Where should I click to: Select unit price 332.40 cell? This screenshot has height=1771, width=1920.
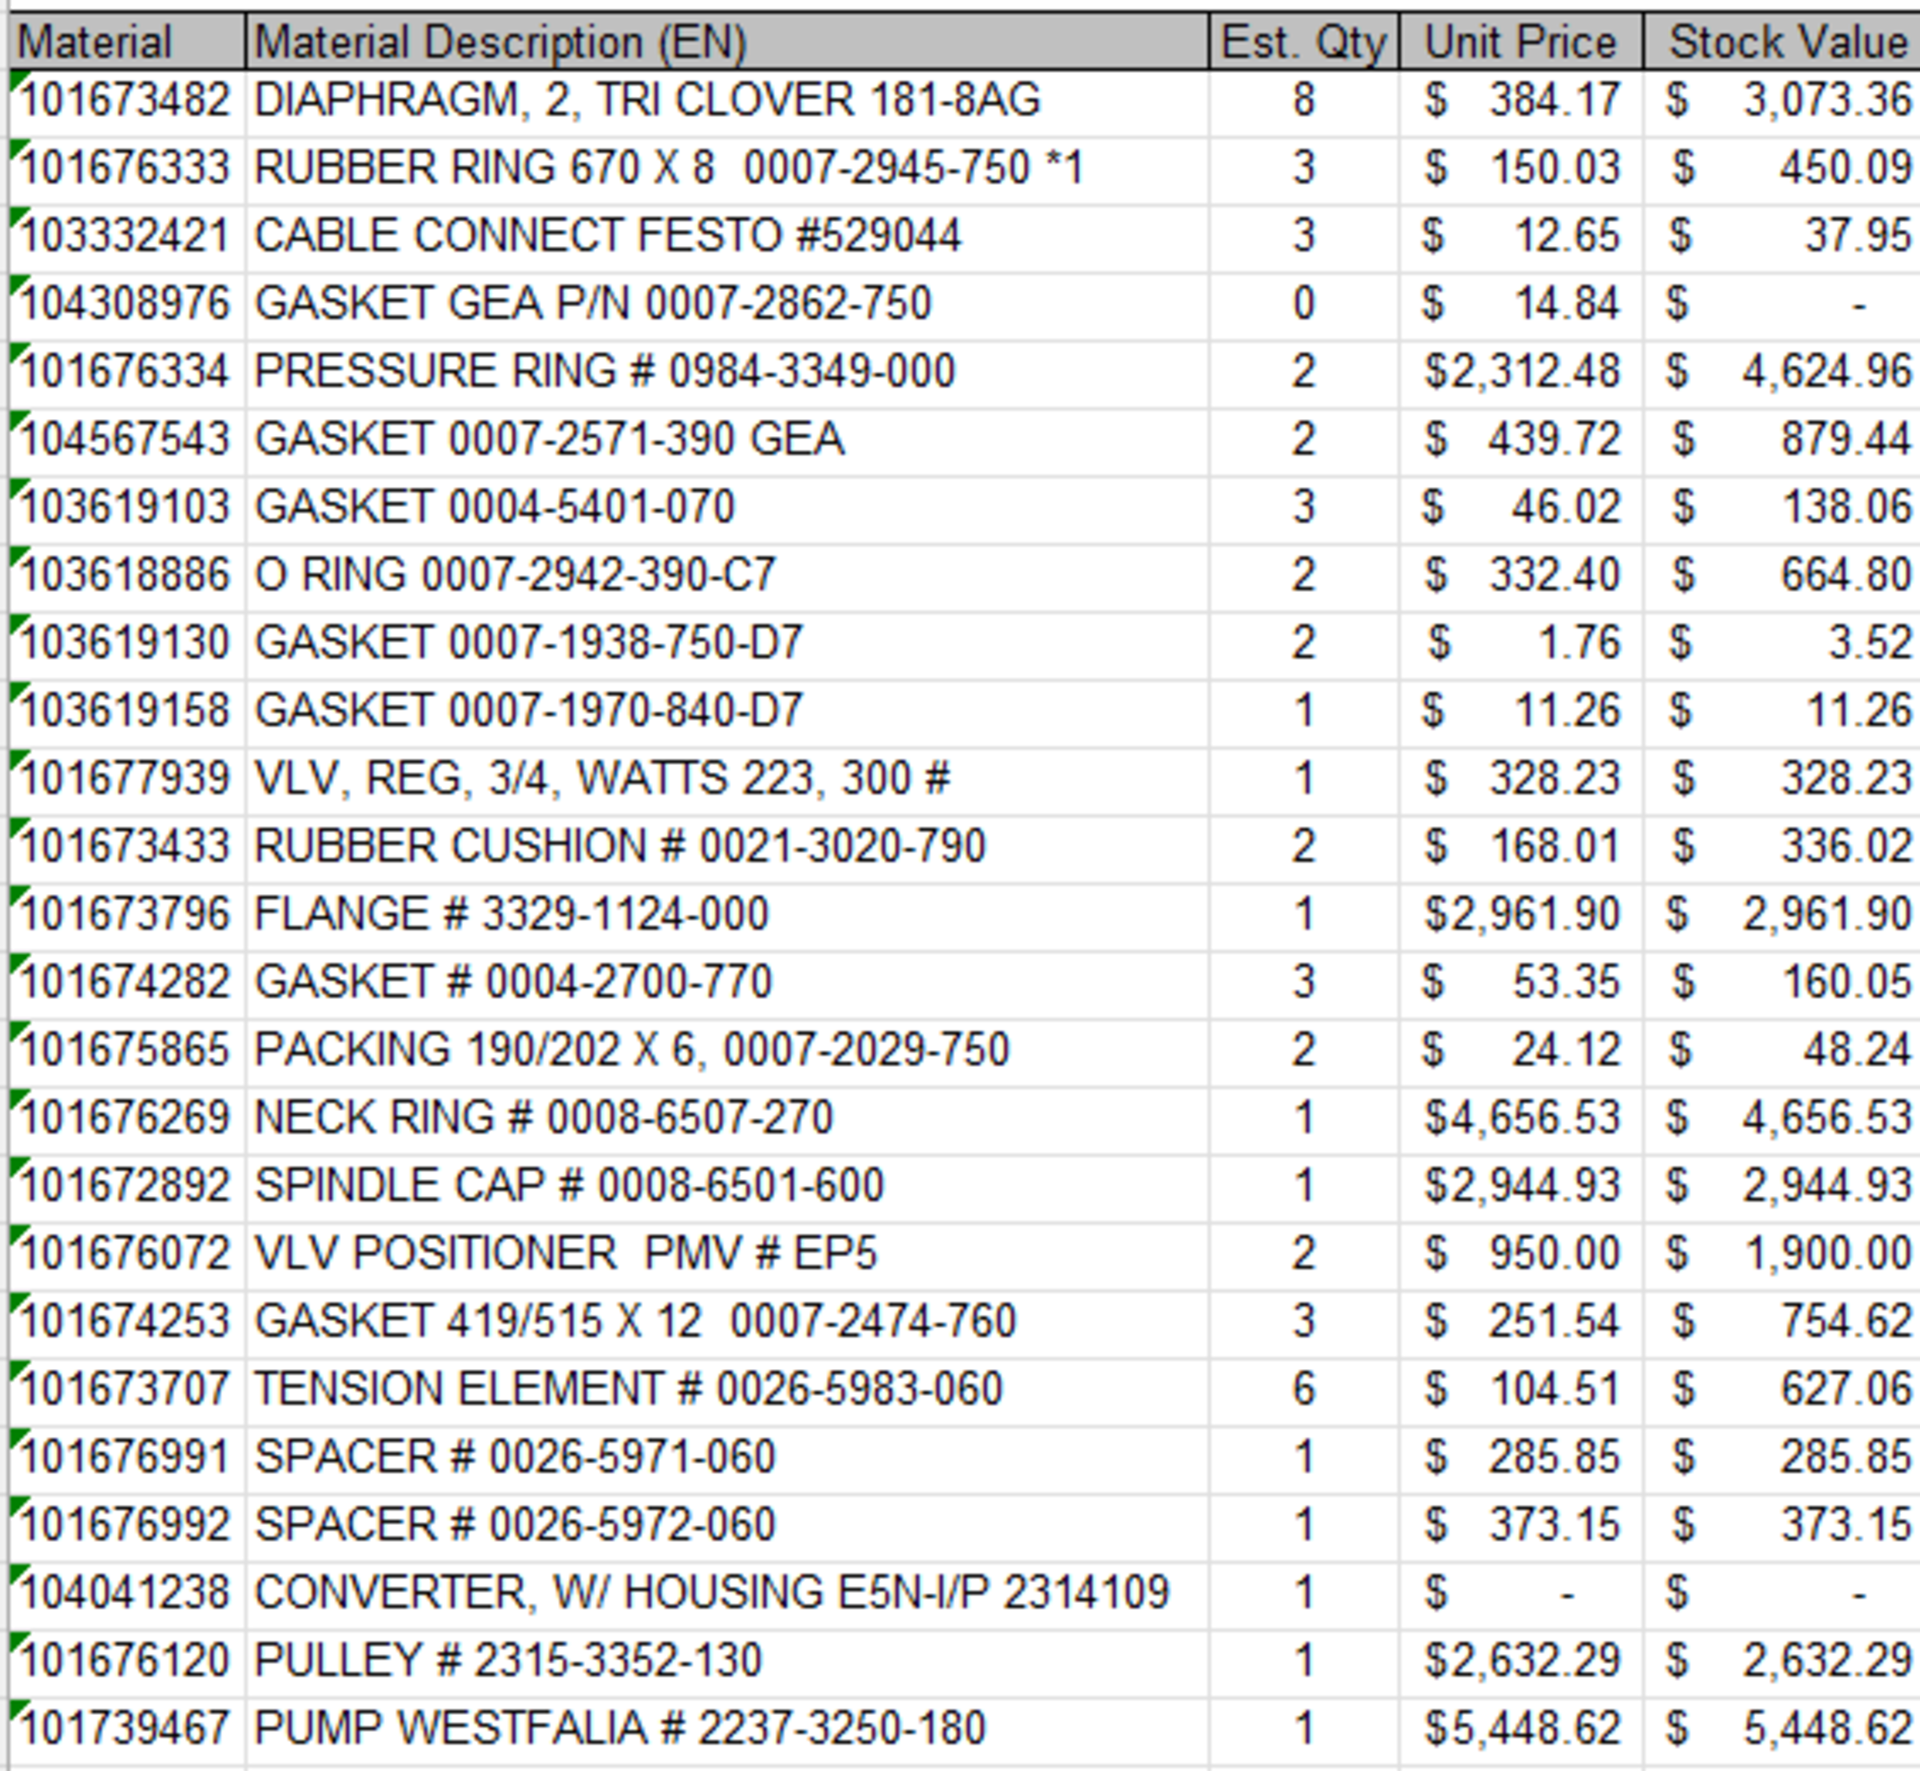(1520, 579)
